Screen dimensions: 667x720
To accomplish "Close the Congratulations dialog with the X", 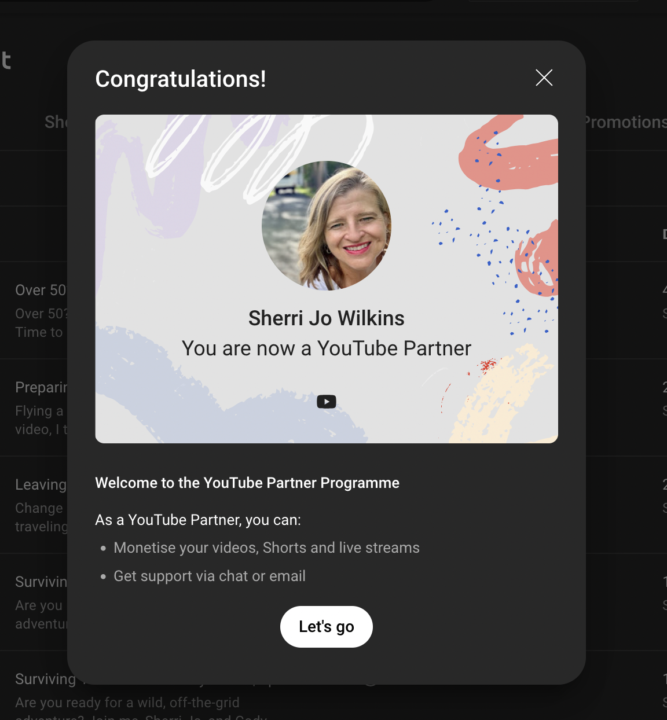I will (543, 78).
